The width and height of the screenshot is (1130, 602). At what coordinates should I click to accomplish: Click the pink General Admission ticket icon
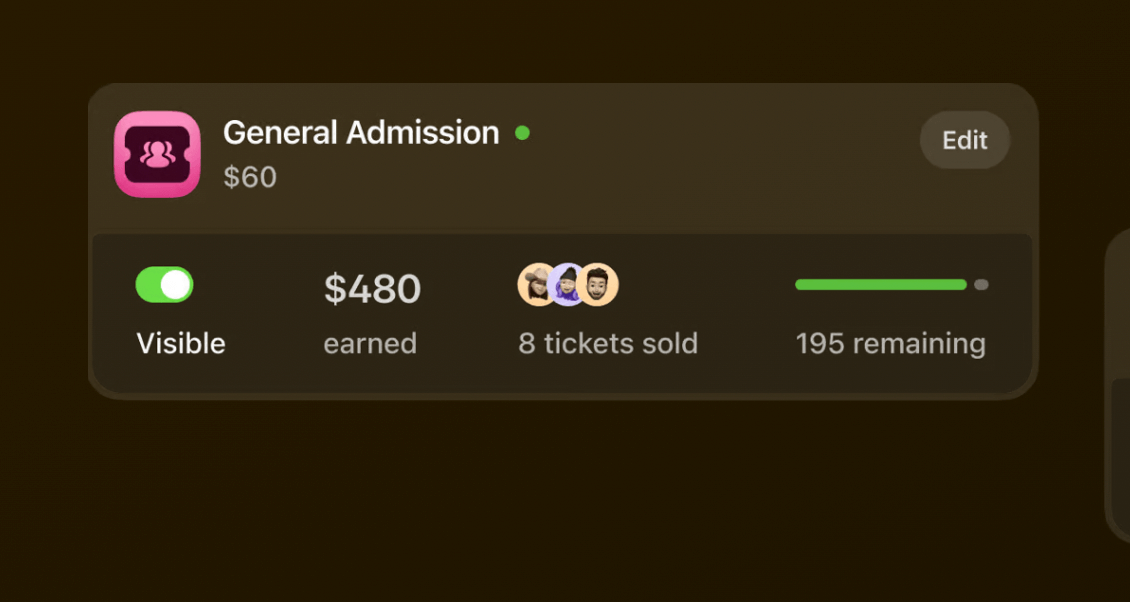[x=157, y=154]
